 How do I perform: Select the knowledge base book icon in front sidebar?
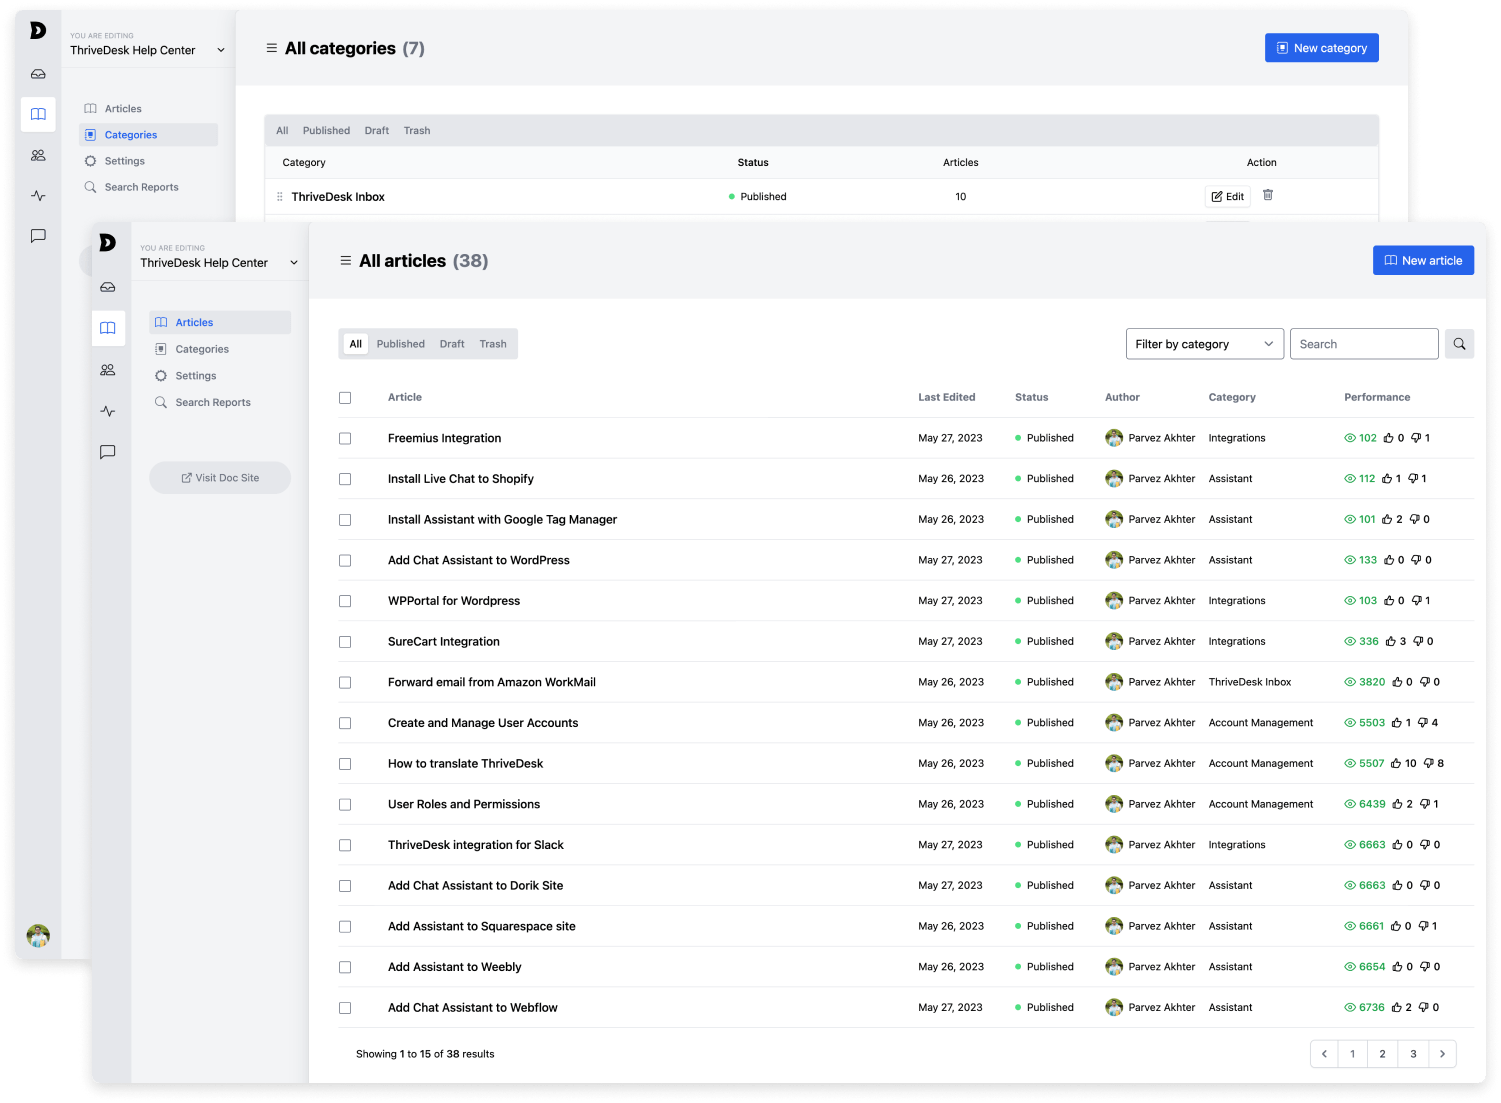point(108,328)
